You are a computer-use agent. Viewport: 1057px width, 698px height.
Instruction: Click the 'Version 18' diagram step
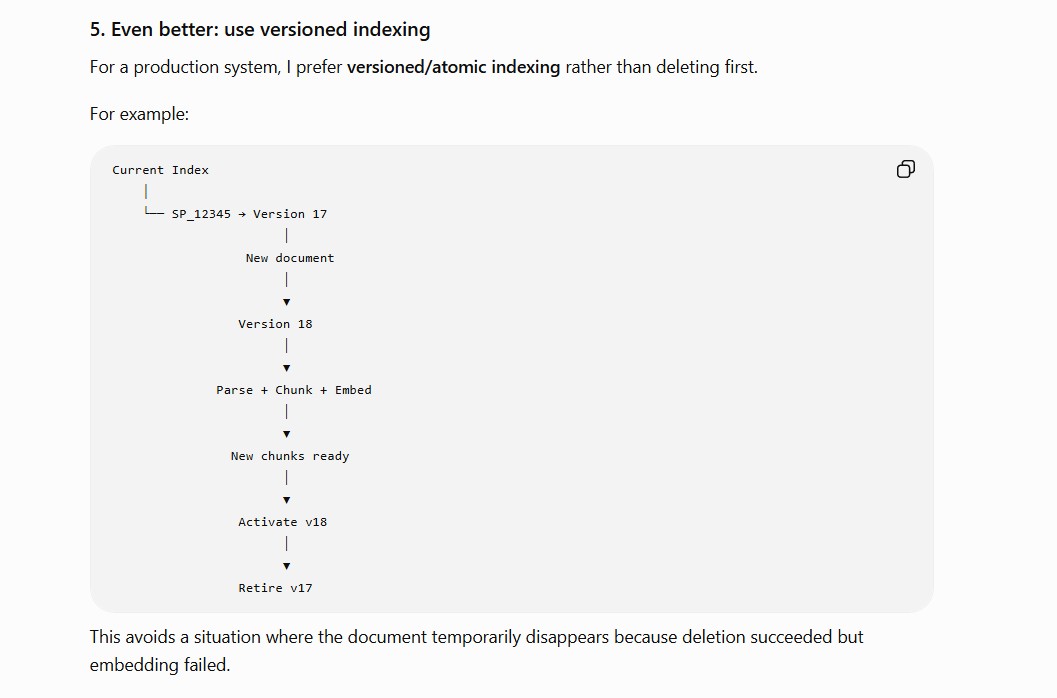click(275, 324)
